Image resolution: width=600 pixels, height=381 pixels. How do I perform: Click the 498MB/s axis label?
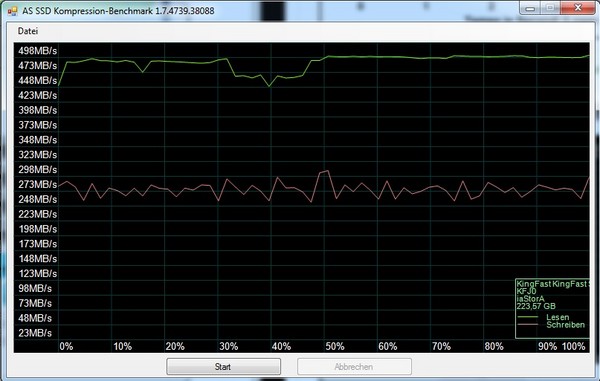(x=38, y=50)
